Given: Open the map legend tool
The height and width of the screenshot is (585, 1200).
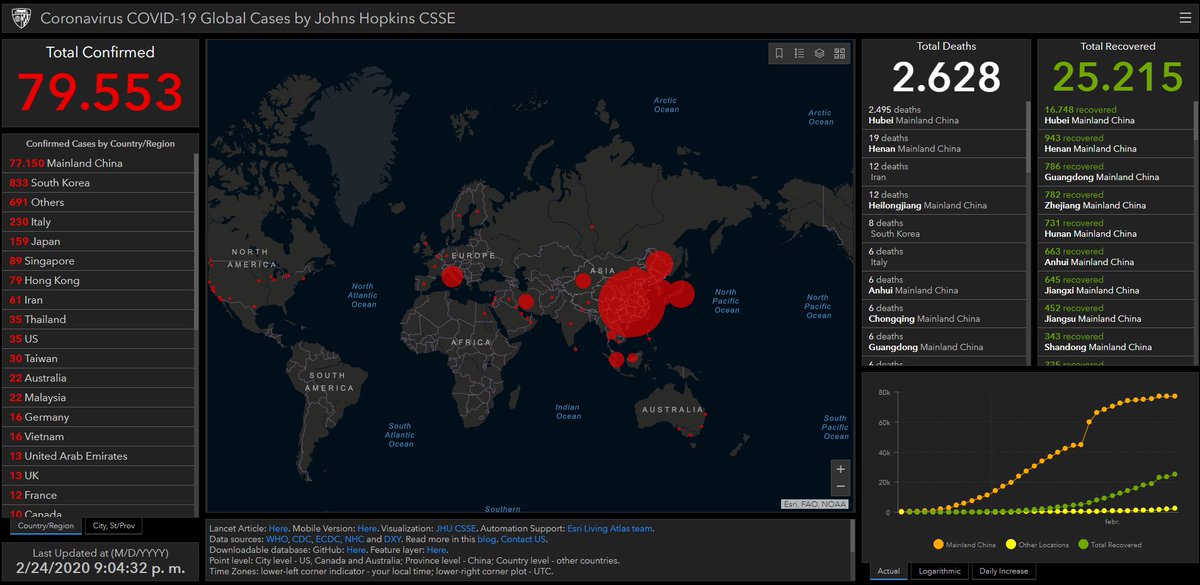Looking at the screenshot, I should tap(799, 54).
